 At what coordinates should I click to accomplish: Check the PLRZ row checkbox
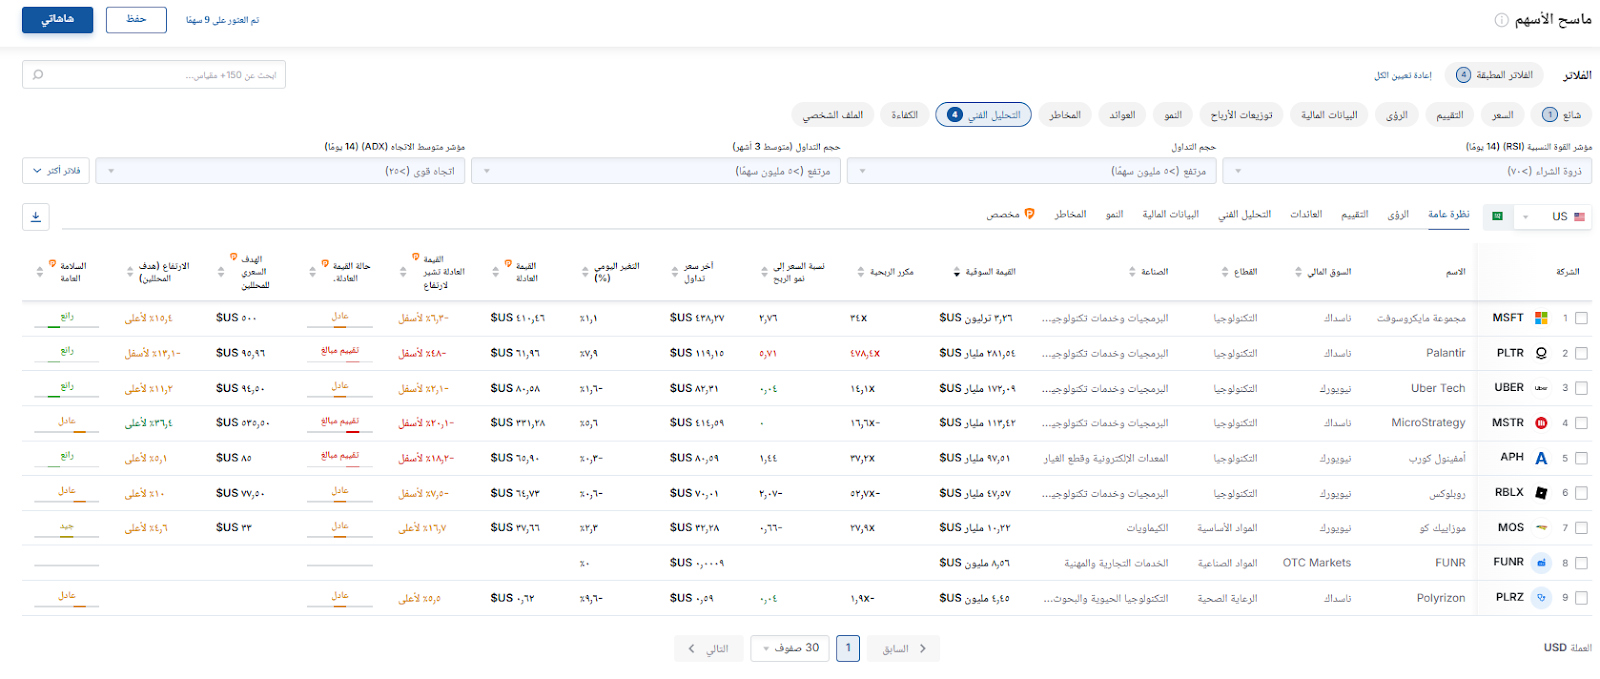point(1581,598)
